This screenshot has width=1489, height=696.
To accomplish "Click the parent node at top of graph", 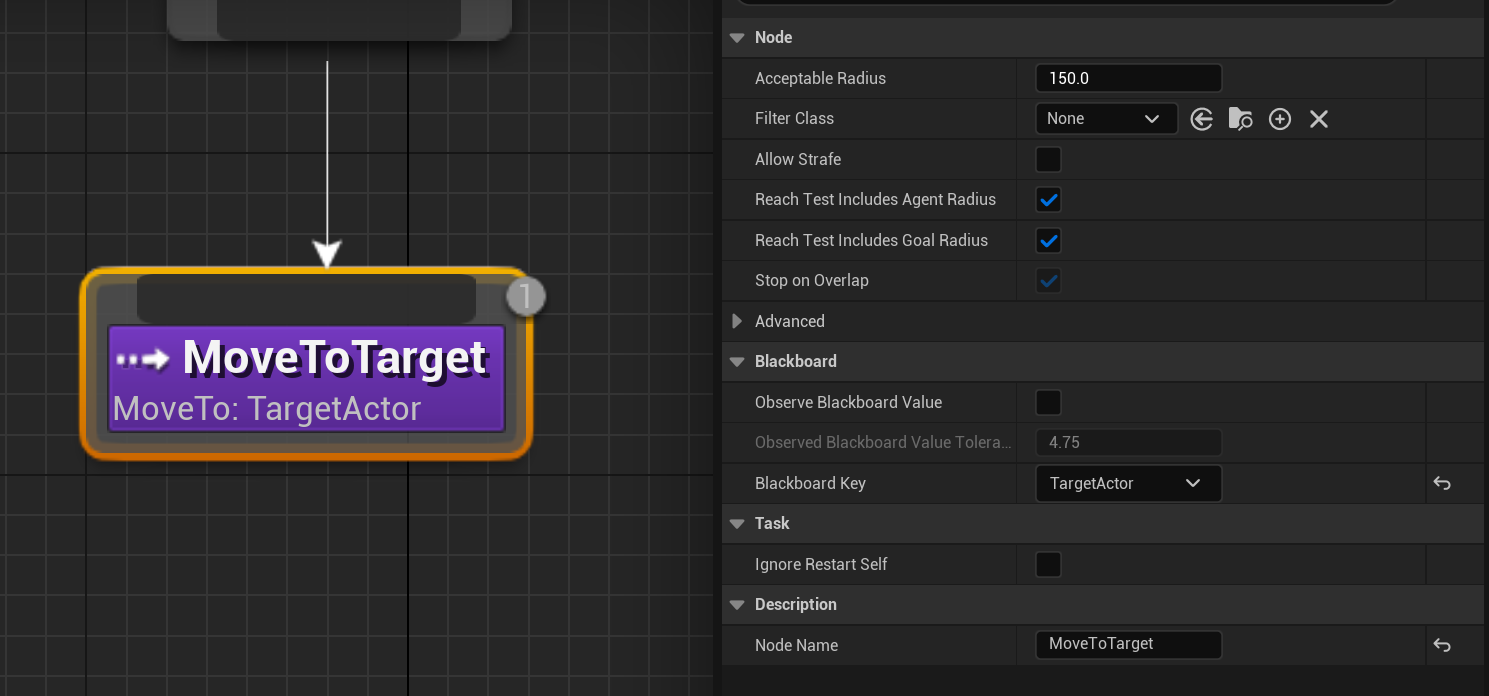I will tap(339, 19).
